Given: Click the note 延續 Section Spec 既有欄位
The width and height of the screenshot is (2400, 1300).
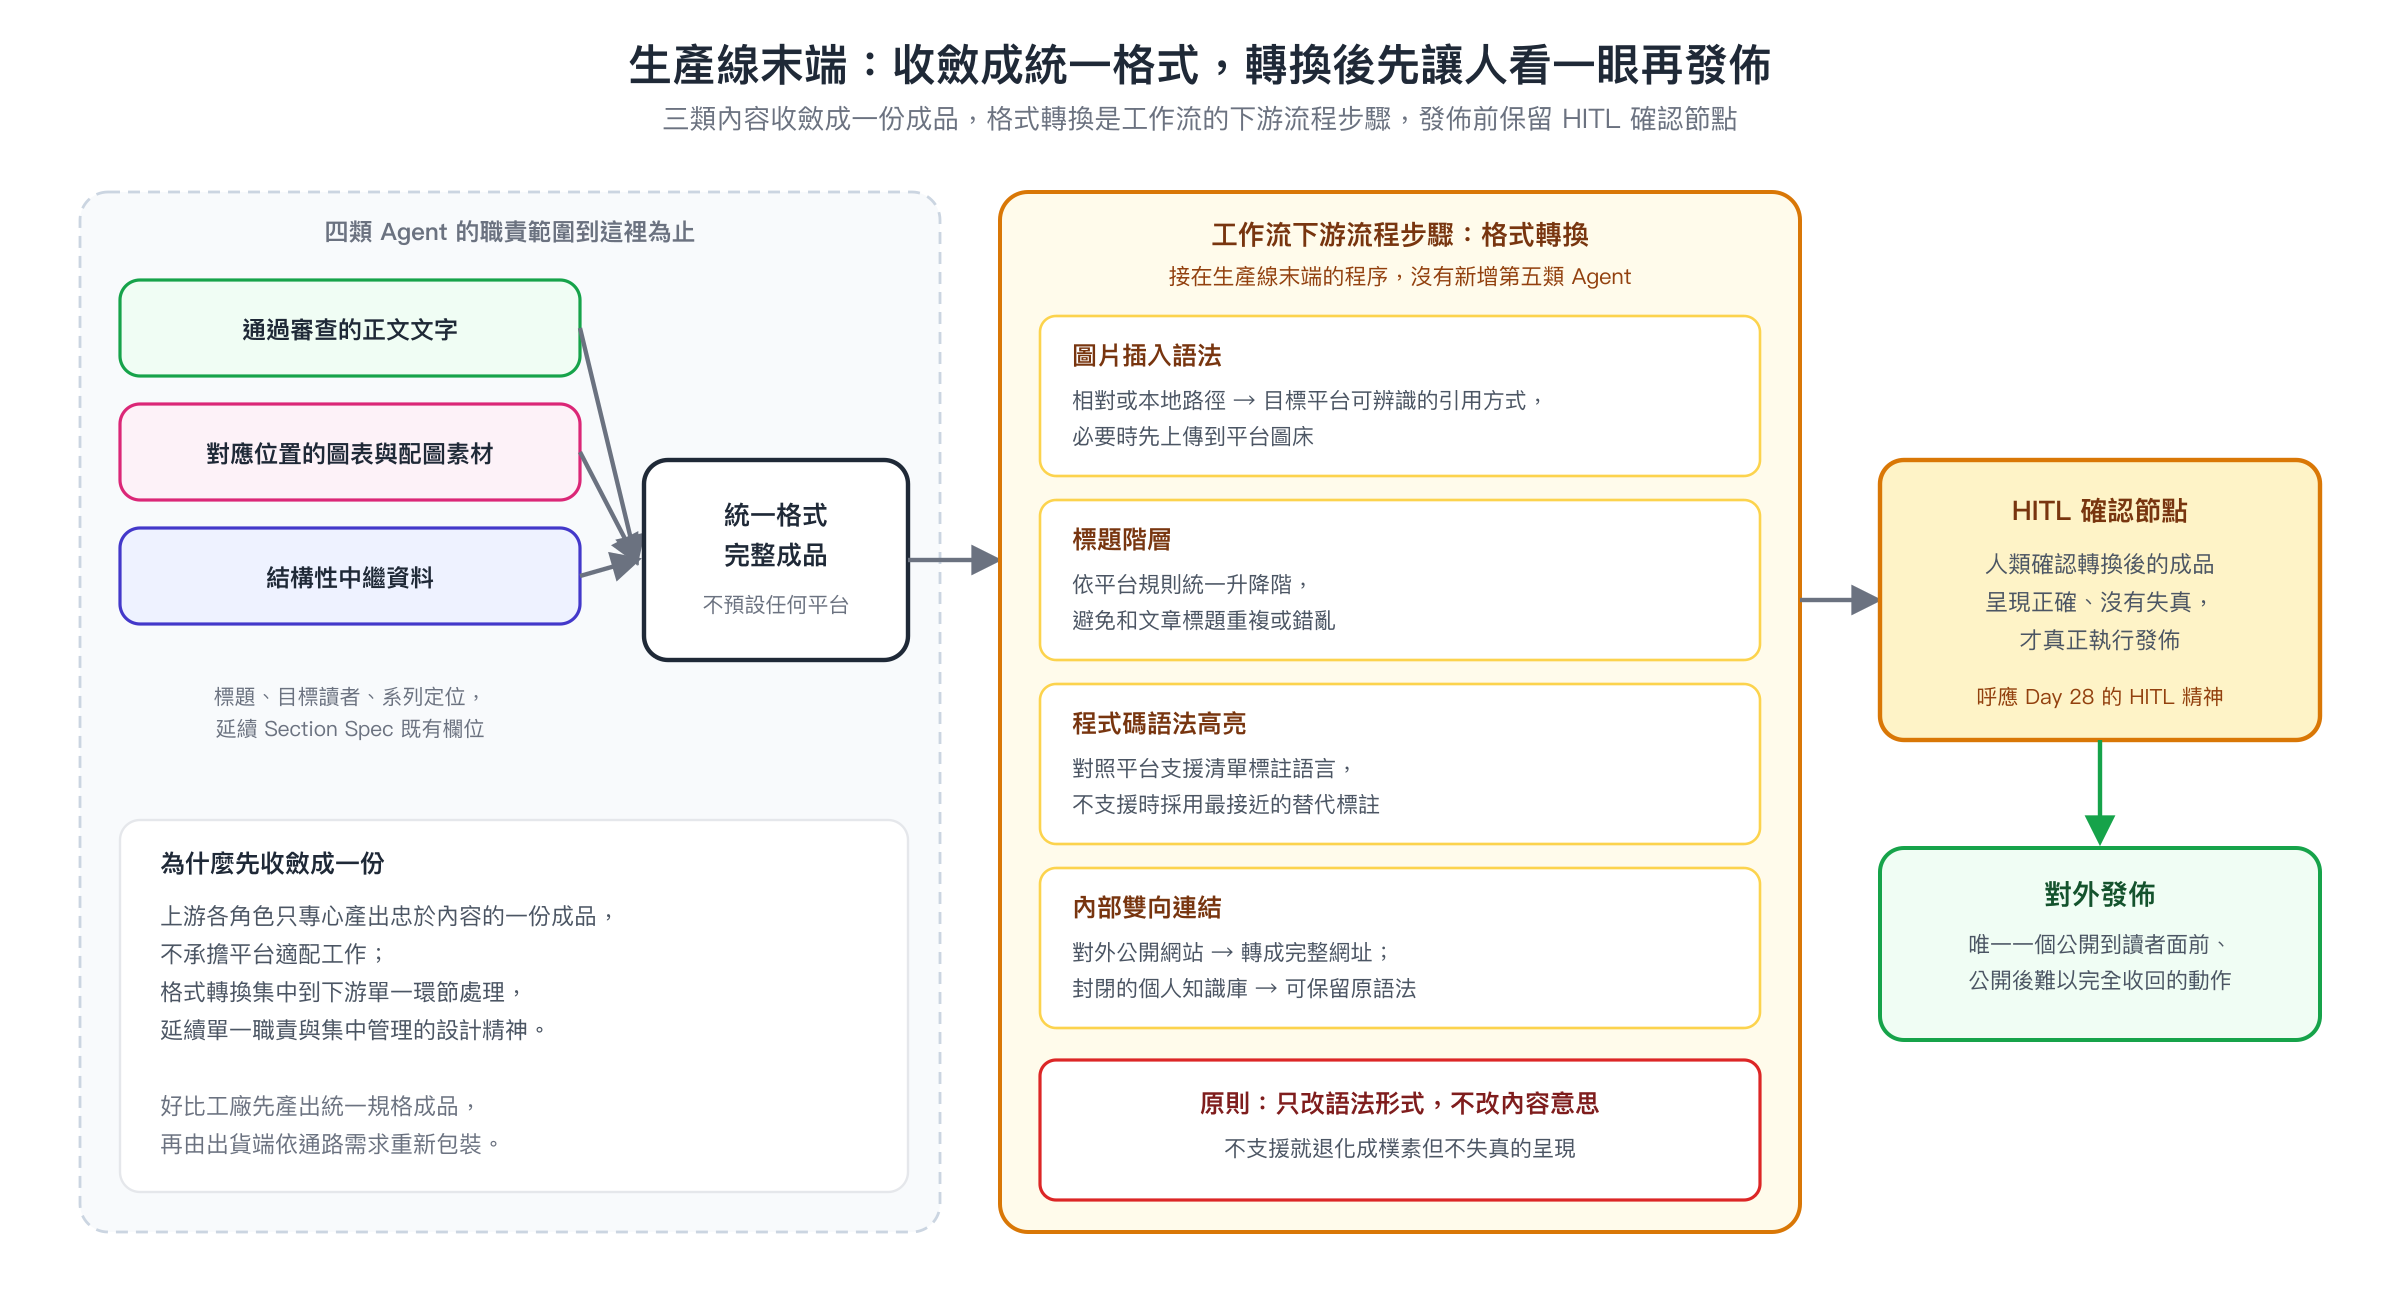Looking at the screenshot, I should (x=350, y=729).
